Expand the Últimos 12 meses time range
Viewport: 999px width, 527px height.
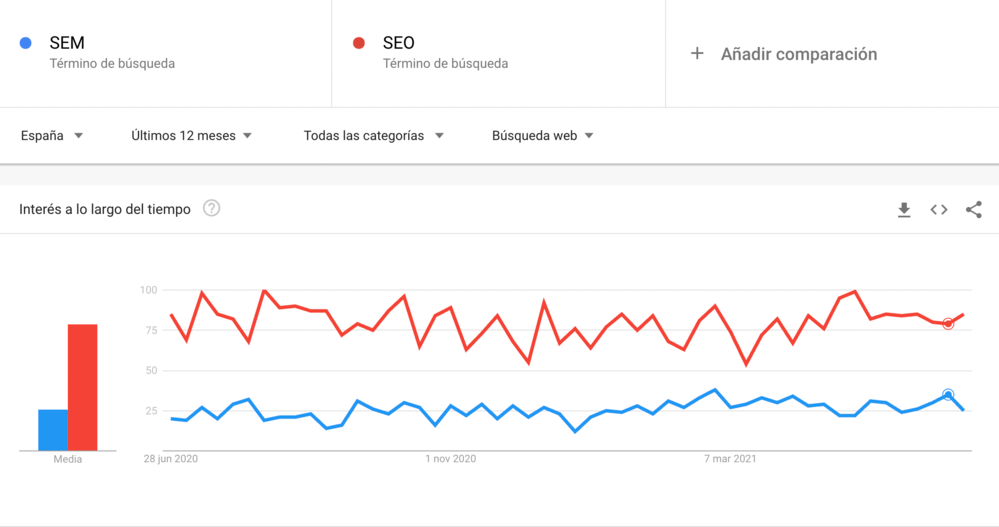coord(191,136)
